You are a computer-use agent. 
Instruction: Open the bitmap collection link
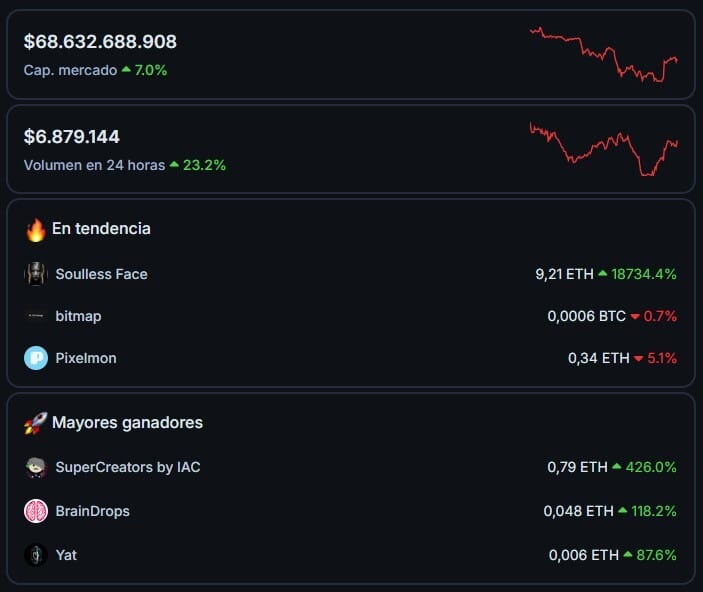[x=78, y=316]
